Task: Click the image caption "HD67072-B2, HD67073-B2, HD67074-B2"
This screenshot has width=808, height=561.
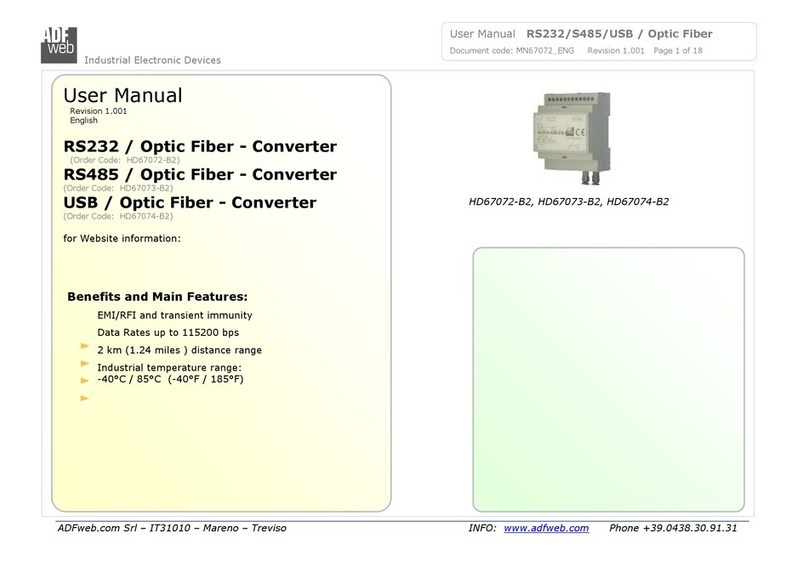Action: click(x=568, y=202)
